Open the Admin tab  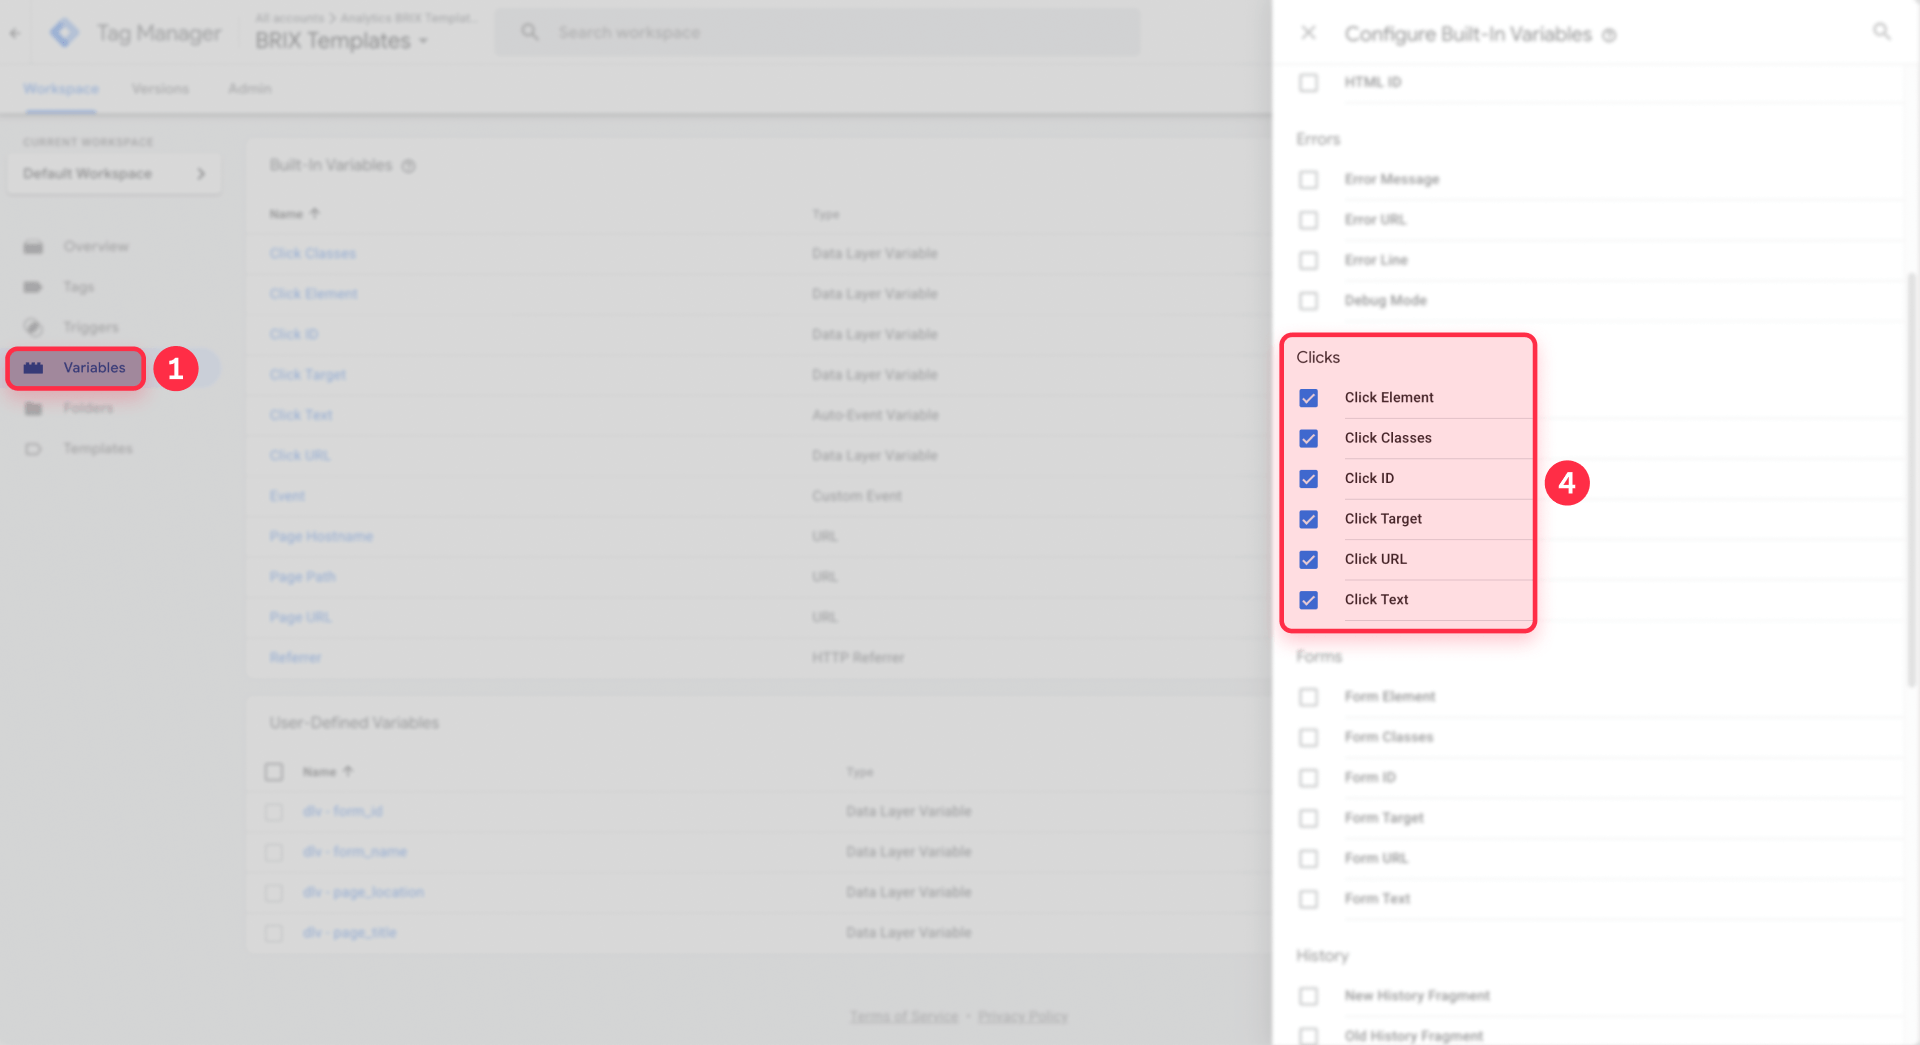[x=248, y=88]
